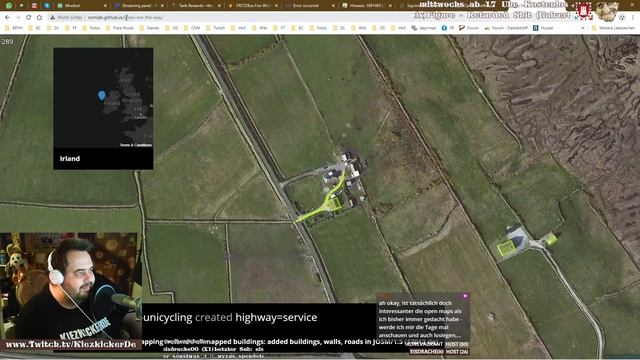
Task: Click the browser forward arrow
Action: tap(18, 18)
